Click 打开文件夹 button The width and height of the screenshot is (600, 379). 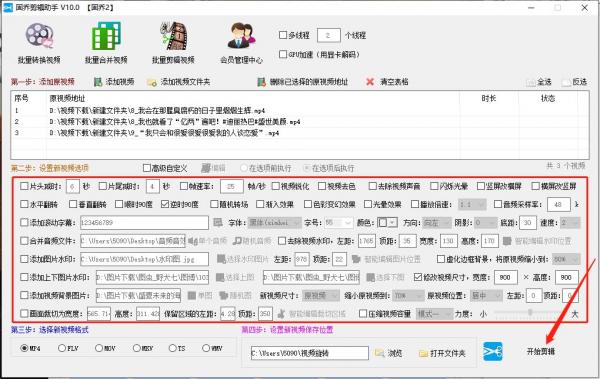[x=443, y=353]
